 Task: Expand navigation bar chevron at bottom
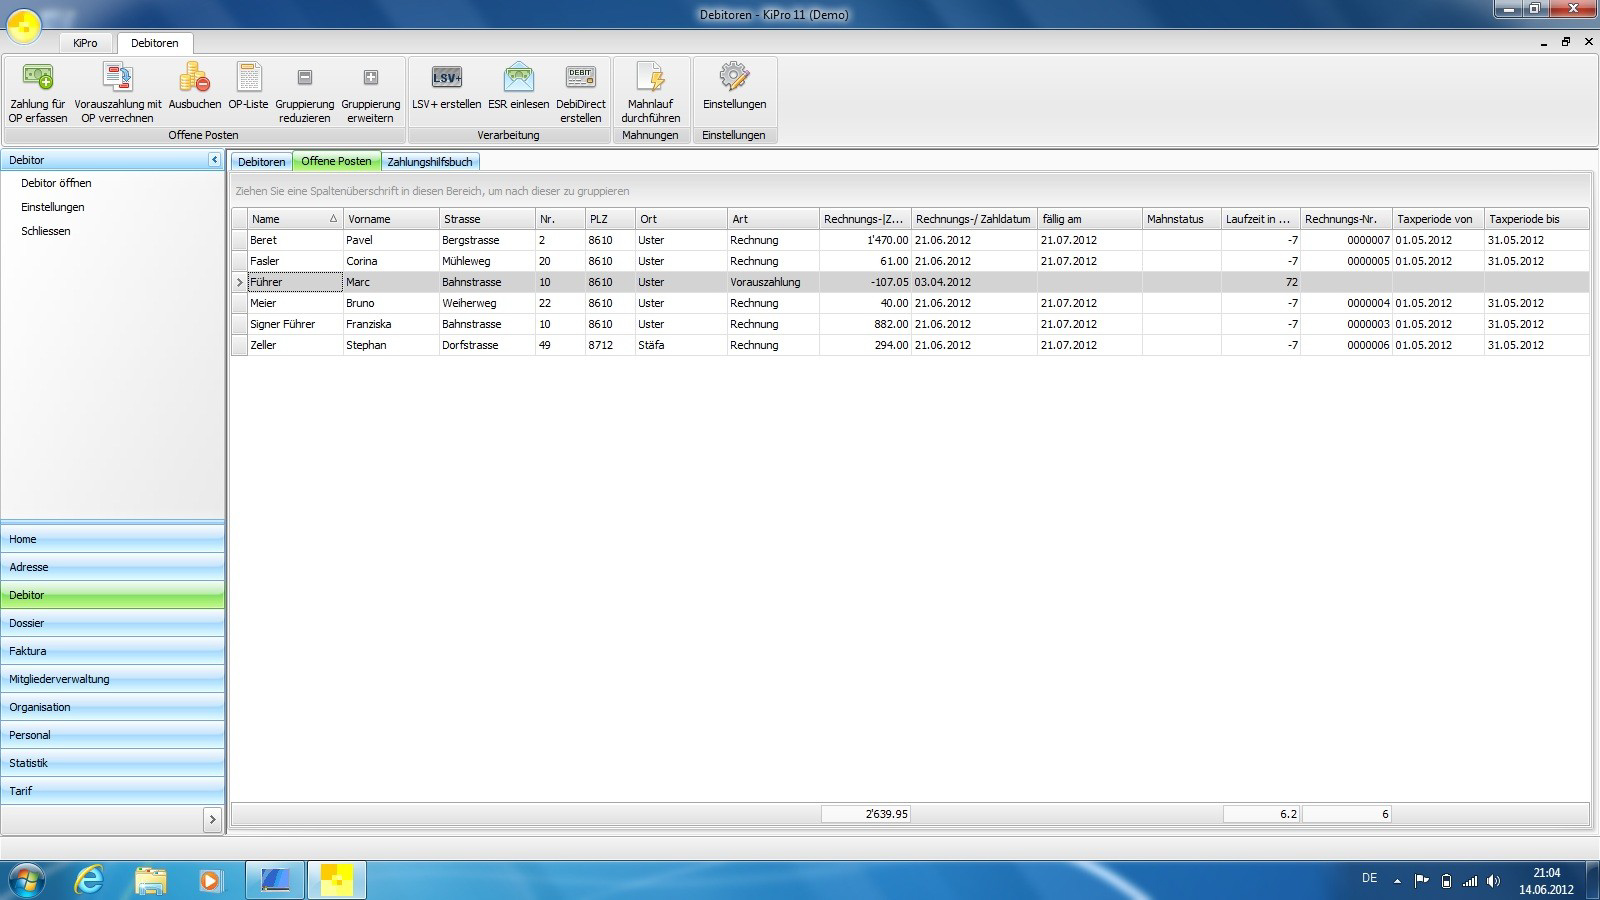[x=212, y=820]
